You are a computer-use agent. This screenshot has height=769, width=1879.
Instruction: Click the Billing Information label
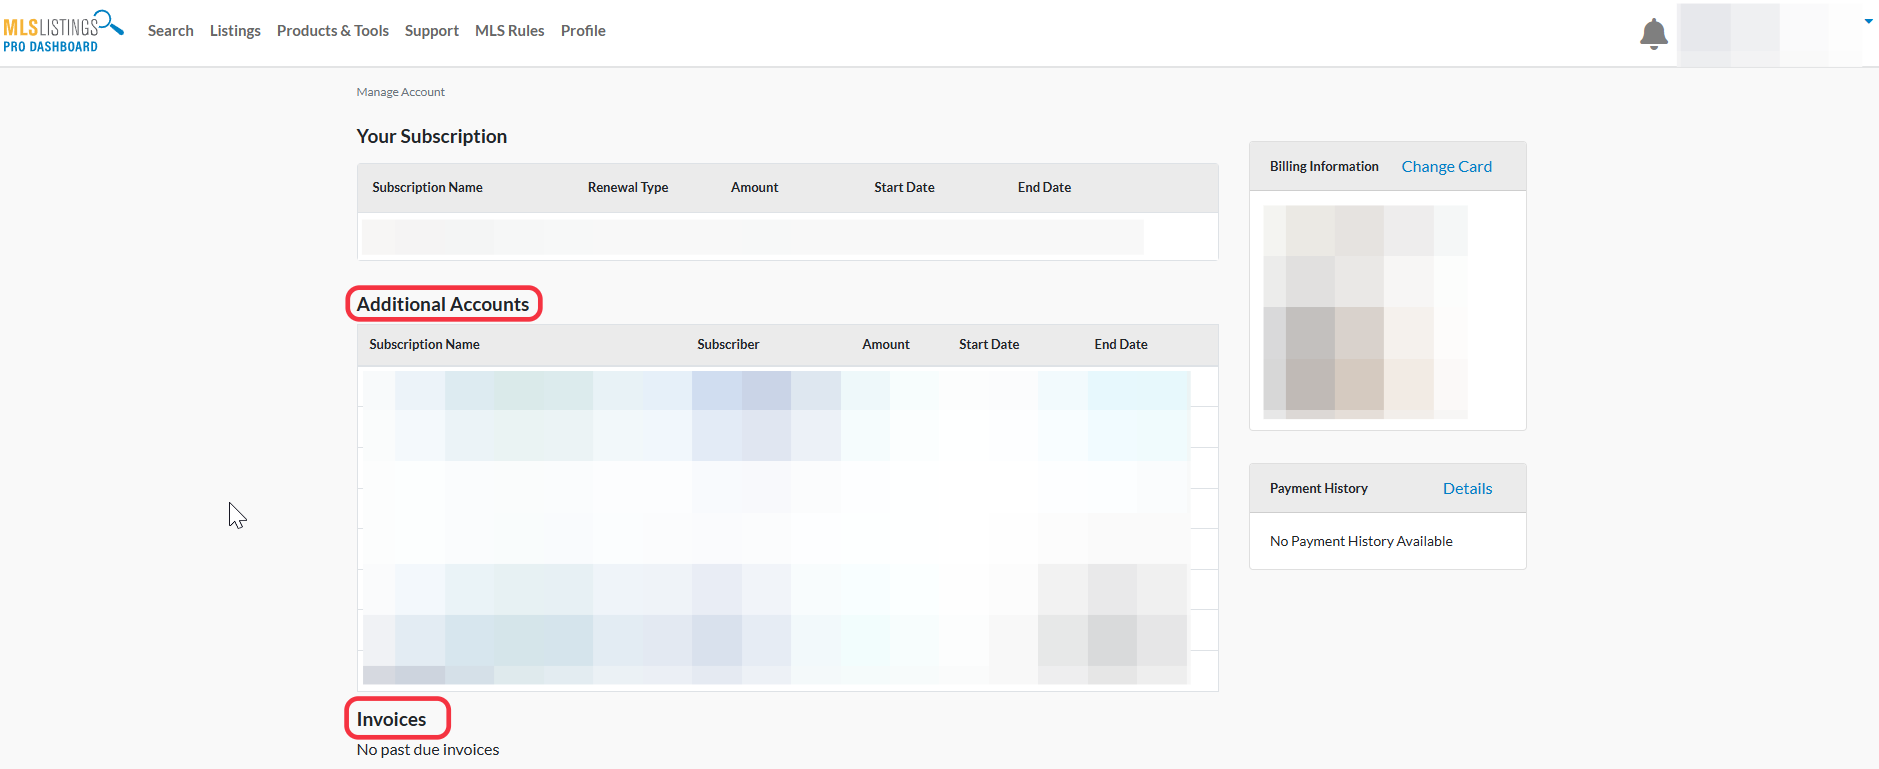tap(1325, 167)
